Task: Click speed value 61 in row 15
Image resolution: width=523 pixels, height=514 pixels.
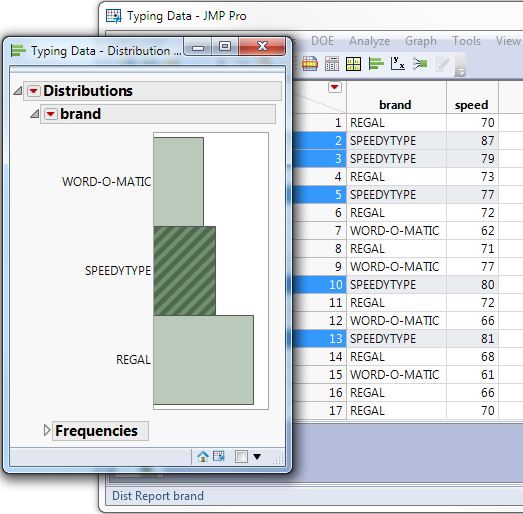Action: pos(472,375)
